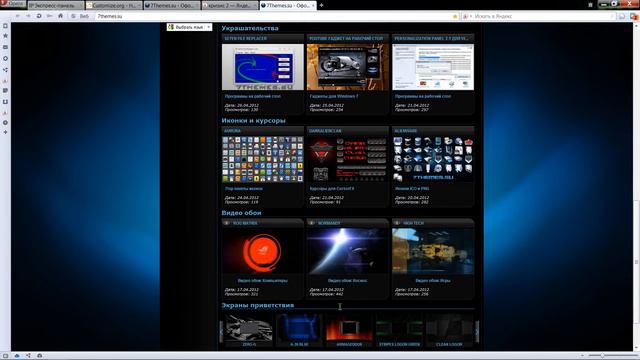Slide logon carousel left with arrow
Image resolution: width=640 pixels, height=360 pixels.
point(222,331)
